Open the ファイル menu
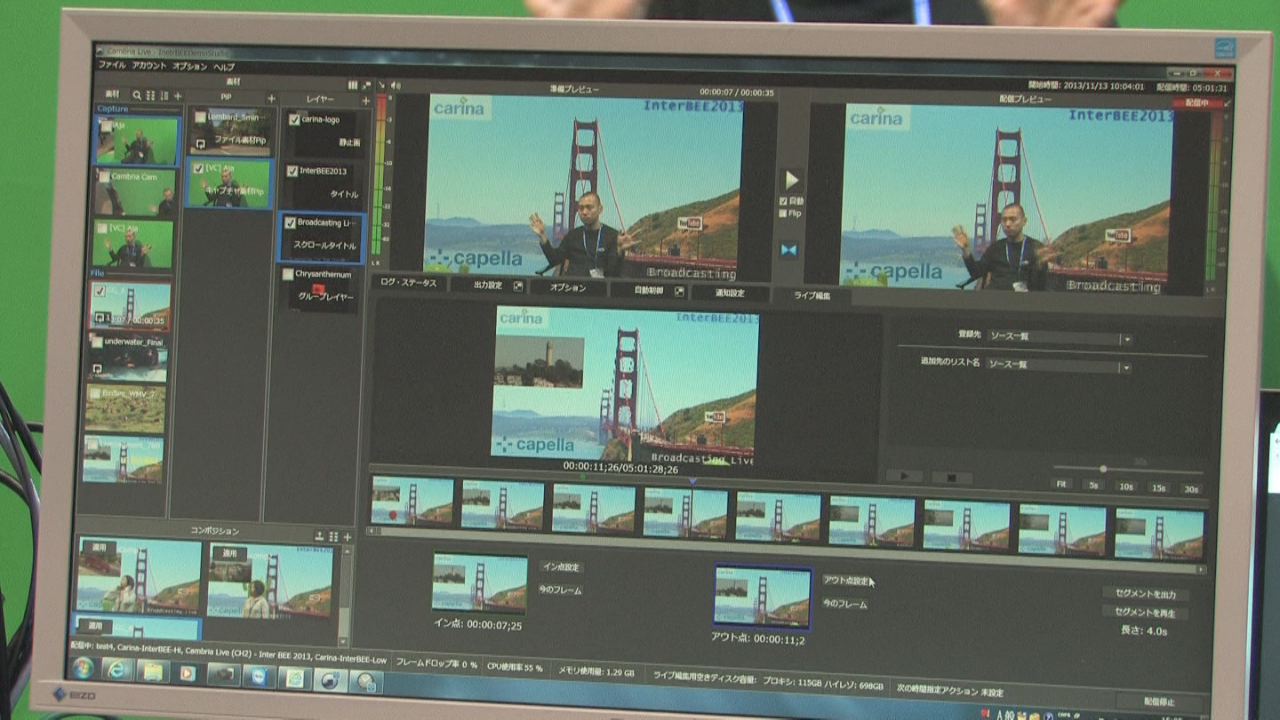1280x720 pixels. [x=112, y=65]
